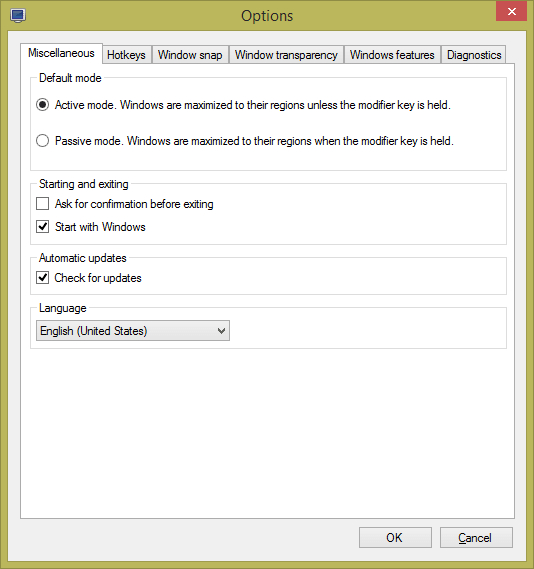Click the monitor app icon in title bar
The image size is (534, 569).
tap(18, 16)
